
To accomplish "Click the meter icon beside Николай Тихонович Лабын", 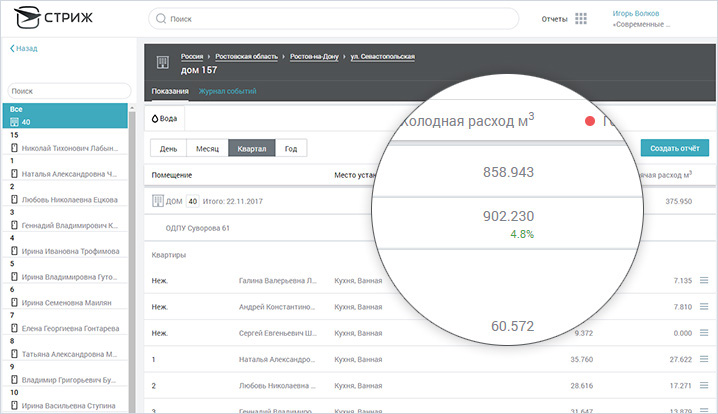I will click(14, 148).
